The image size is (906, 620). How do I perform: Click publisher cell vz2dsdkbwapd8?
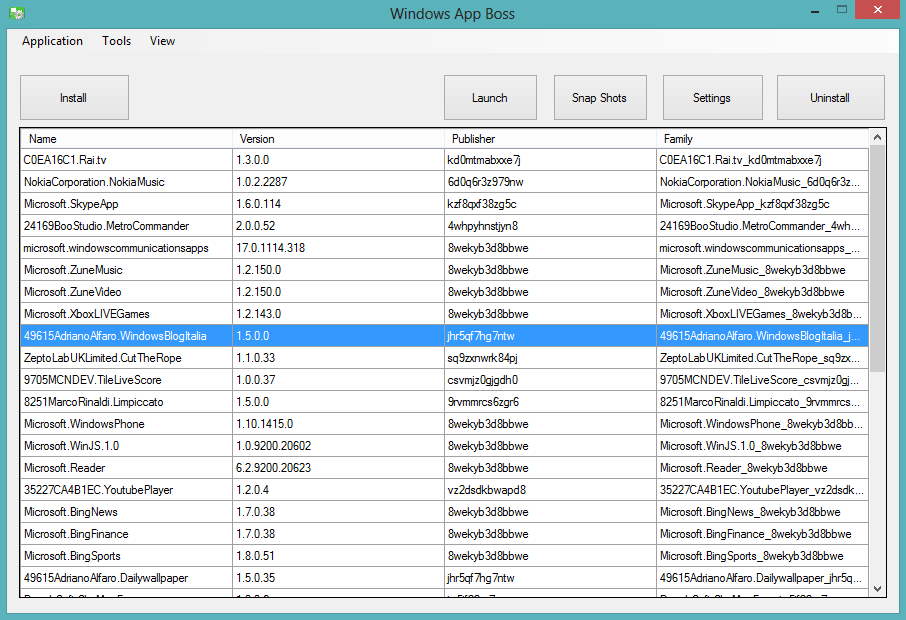point(550,489)
